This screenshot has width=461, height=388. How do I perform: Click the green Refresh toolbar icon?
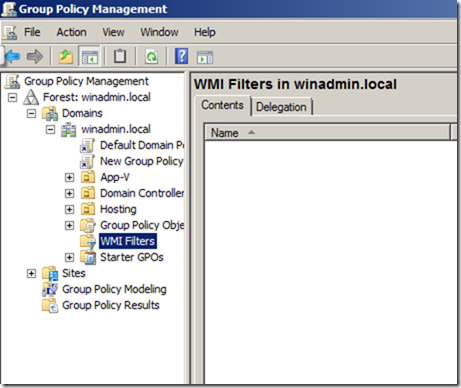coord(152,56)
